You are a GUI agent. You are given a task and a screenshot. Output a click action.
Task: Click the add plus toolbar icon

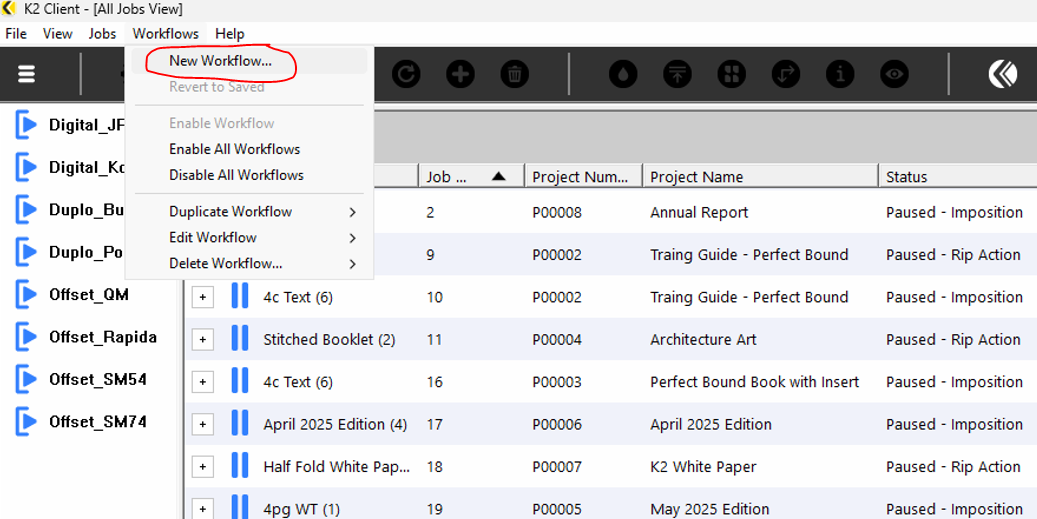pos(460,74)
